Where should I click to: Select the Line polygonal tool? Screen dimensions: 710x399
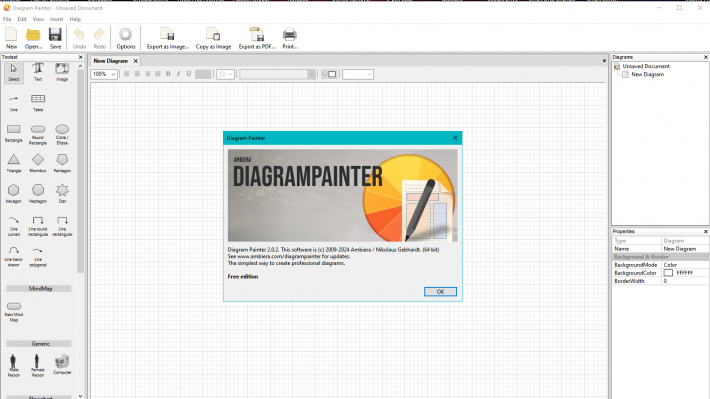coord(38,257)
